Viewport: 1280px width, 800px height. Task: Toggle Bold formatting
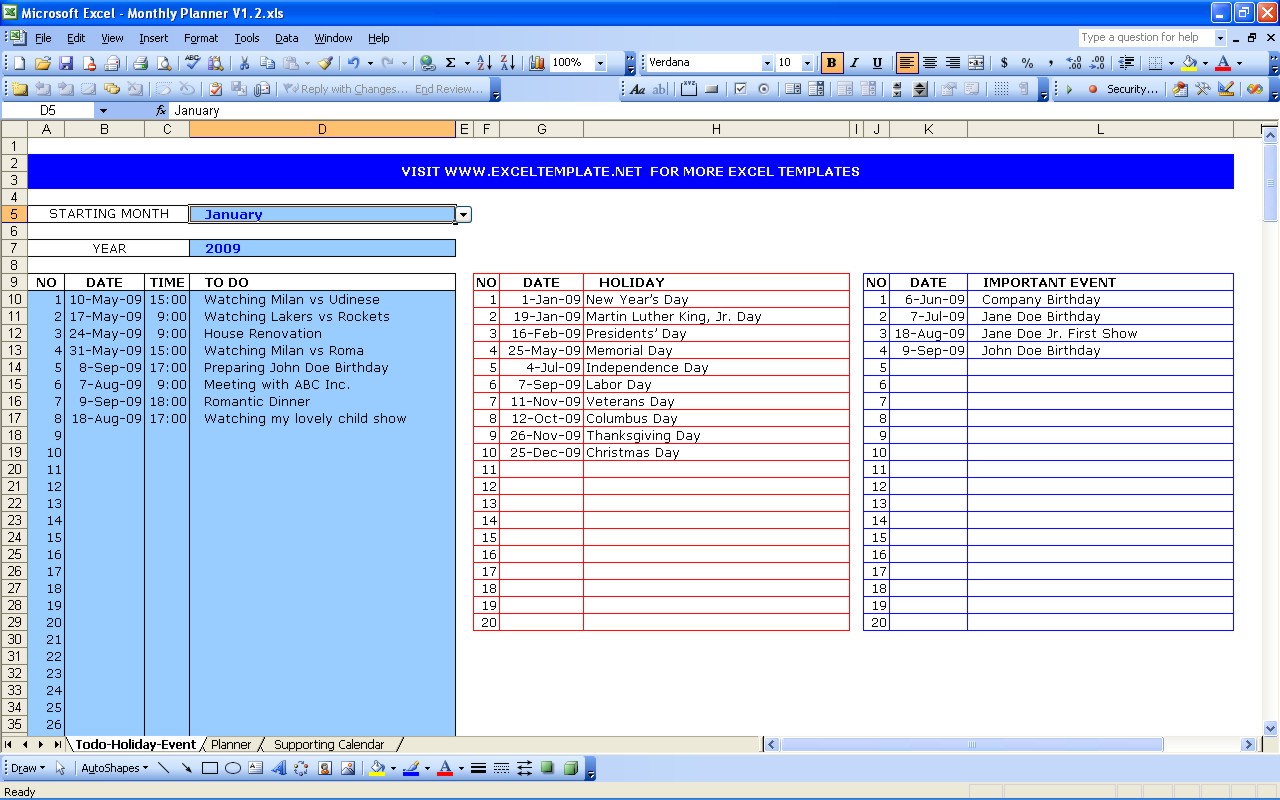(832, 63)
